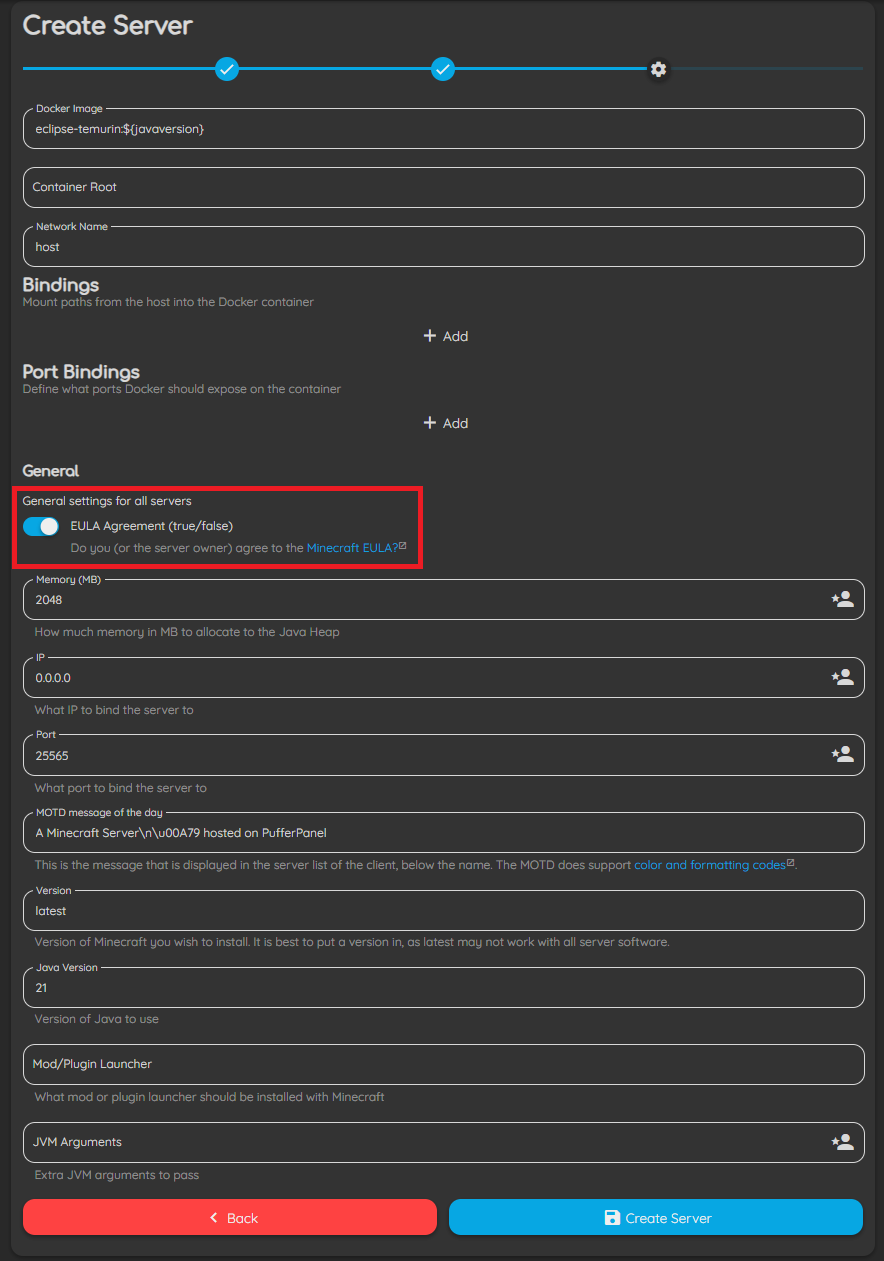Click the gear icon on the progress stepper
Image resolution: width=884 pixels, height=1261 pixels.
point(658,69)
